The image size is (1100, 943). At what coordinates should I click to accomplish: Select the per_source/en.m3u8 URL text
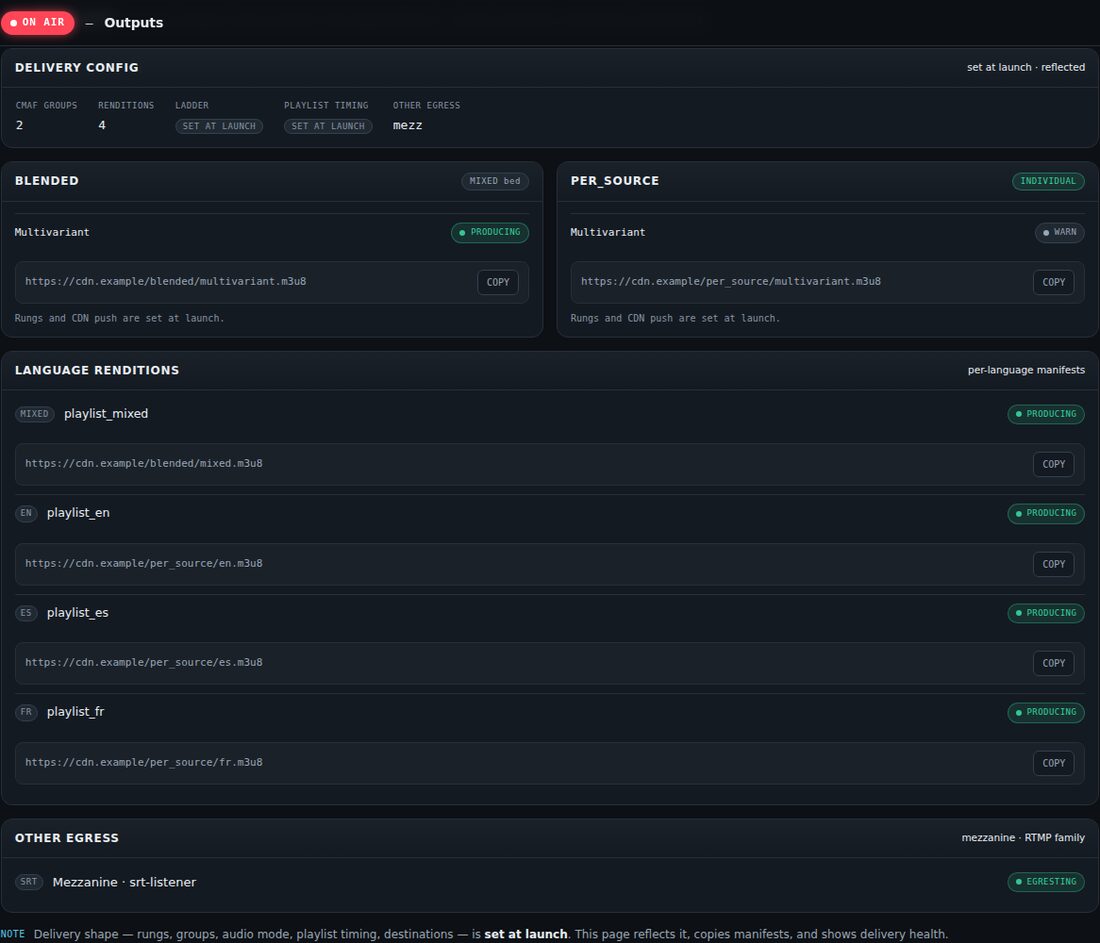point(144,563)
